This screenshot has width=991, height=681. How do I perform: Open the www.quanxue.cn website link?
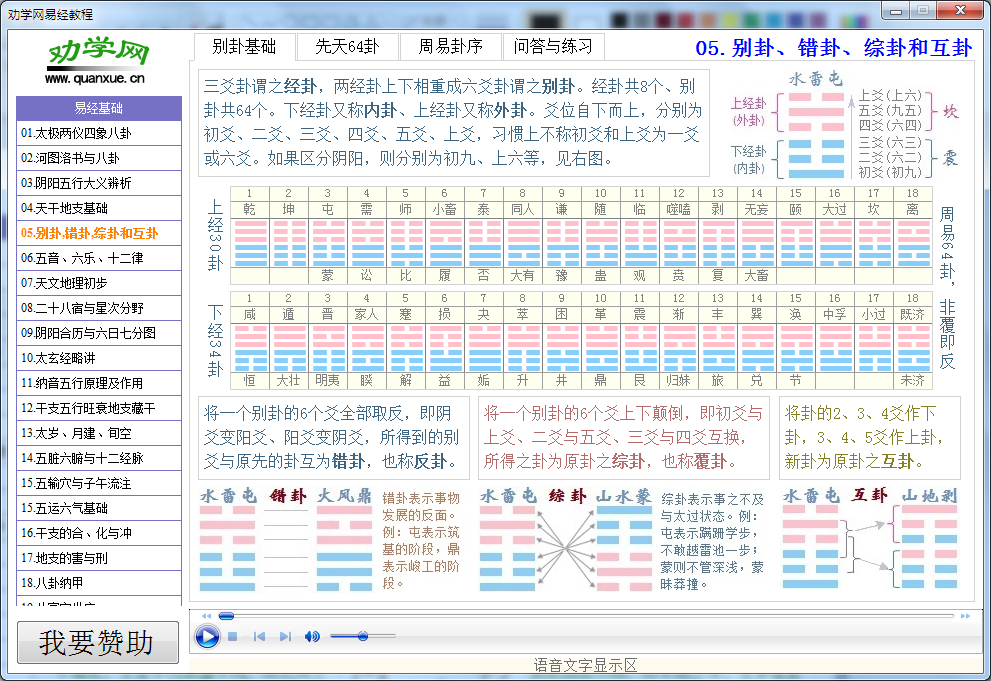point(97,79)
